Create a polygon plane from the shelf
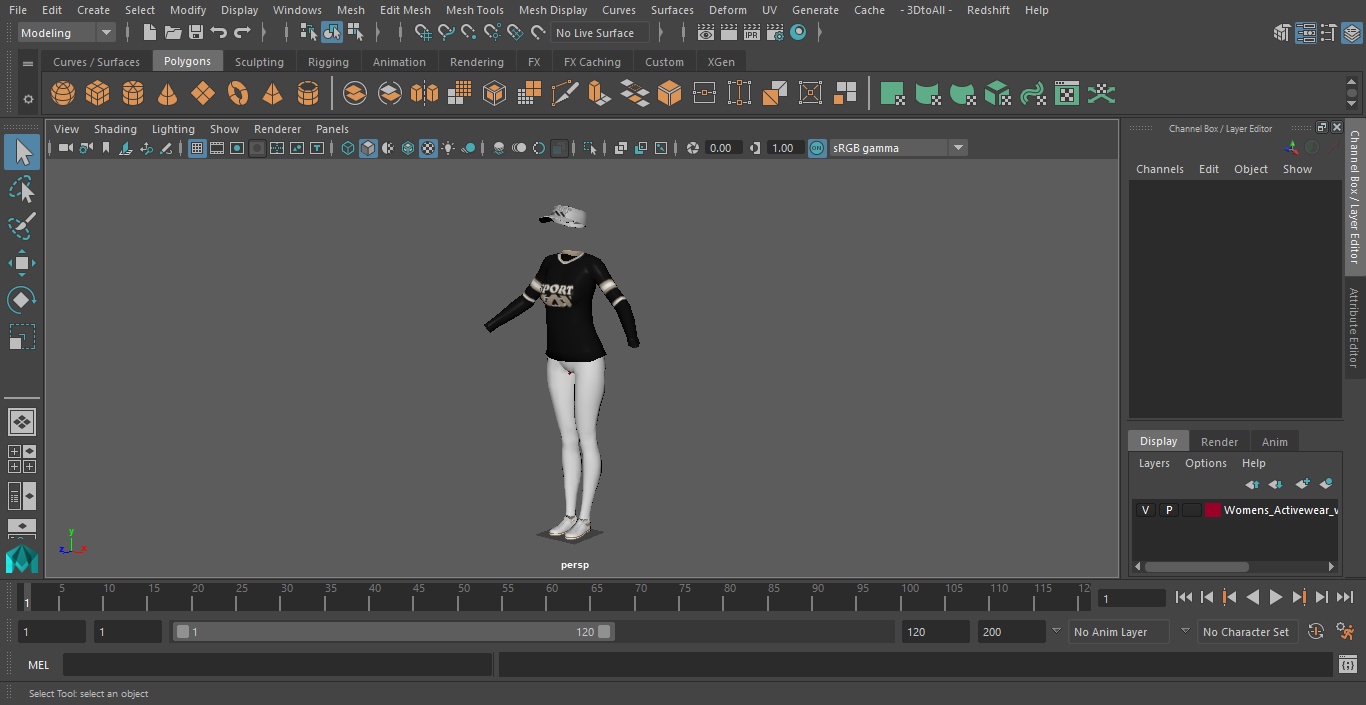Viewport: 1366px width, 705px height. (203, 94)
